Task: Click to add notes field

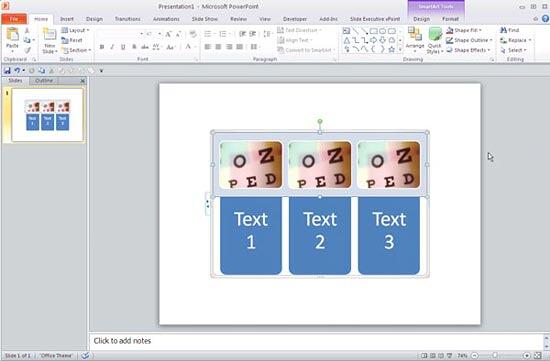Action: pos(316,341)
